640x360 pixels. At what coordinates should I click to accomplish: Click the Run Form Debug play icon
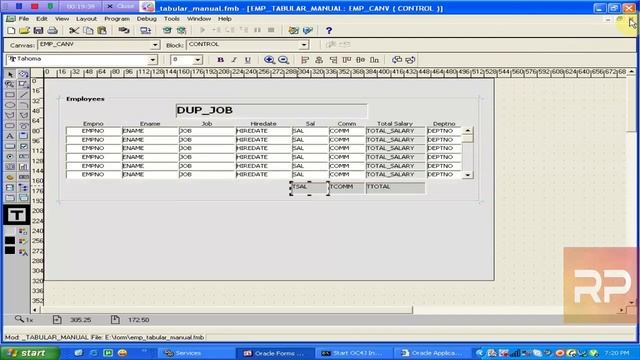tap(202, 30)
